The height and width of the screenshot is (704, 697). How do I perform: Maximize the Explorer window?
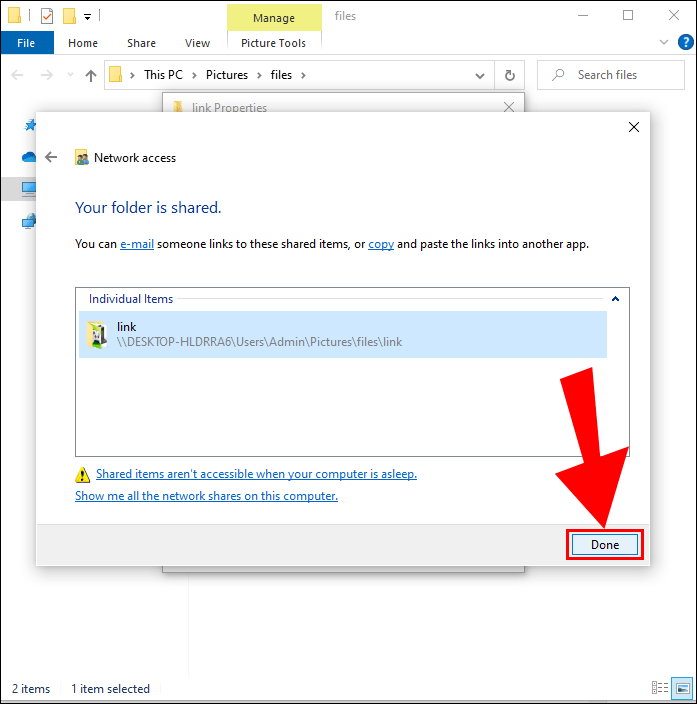pyautogui.click(x=628, y=15)
